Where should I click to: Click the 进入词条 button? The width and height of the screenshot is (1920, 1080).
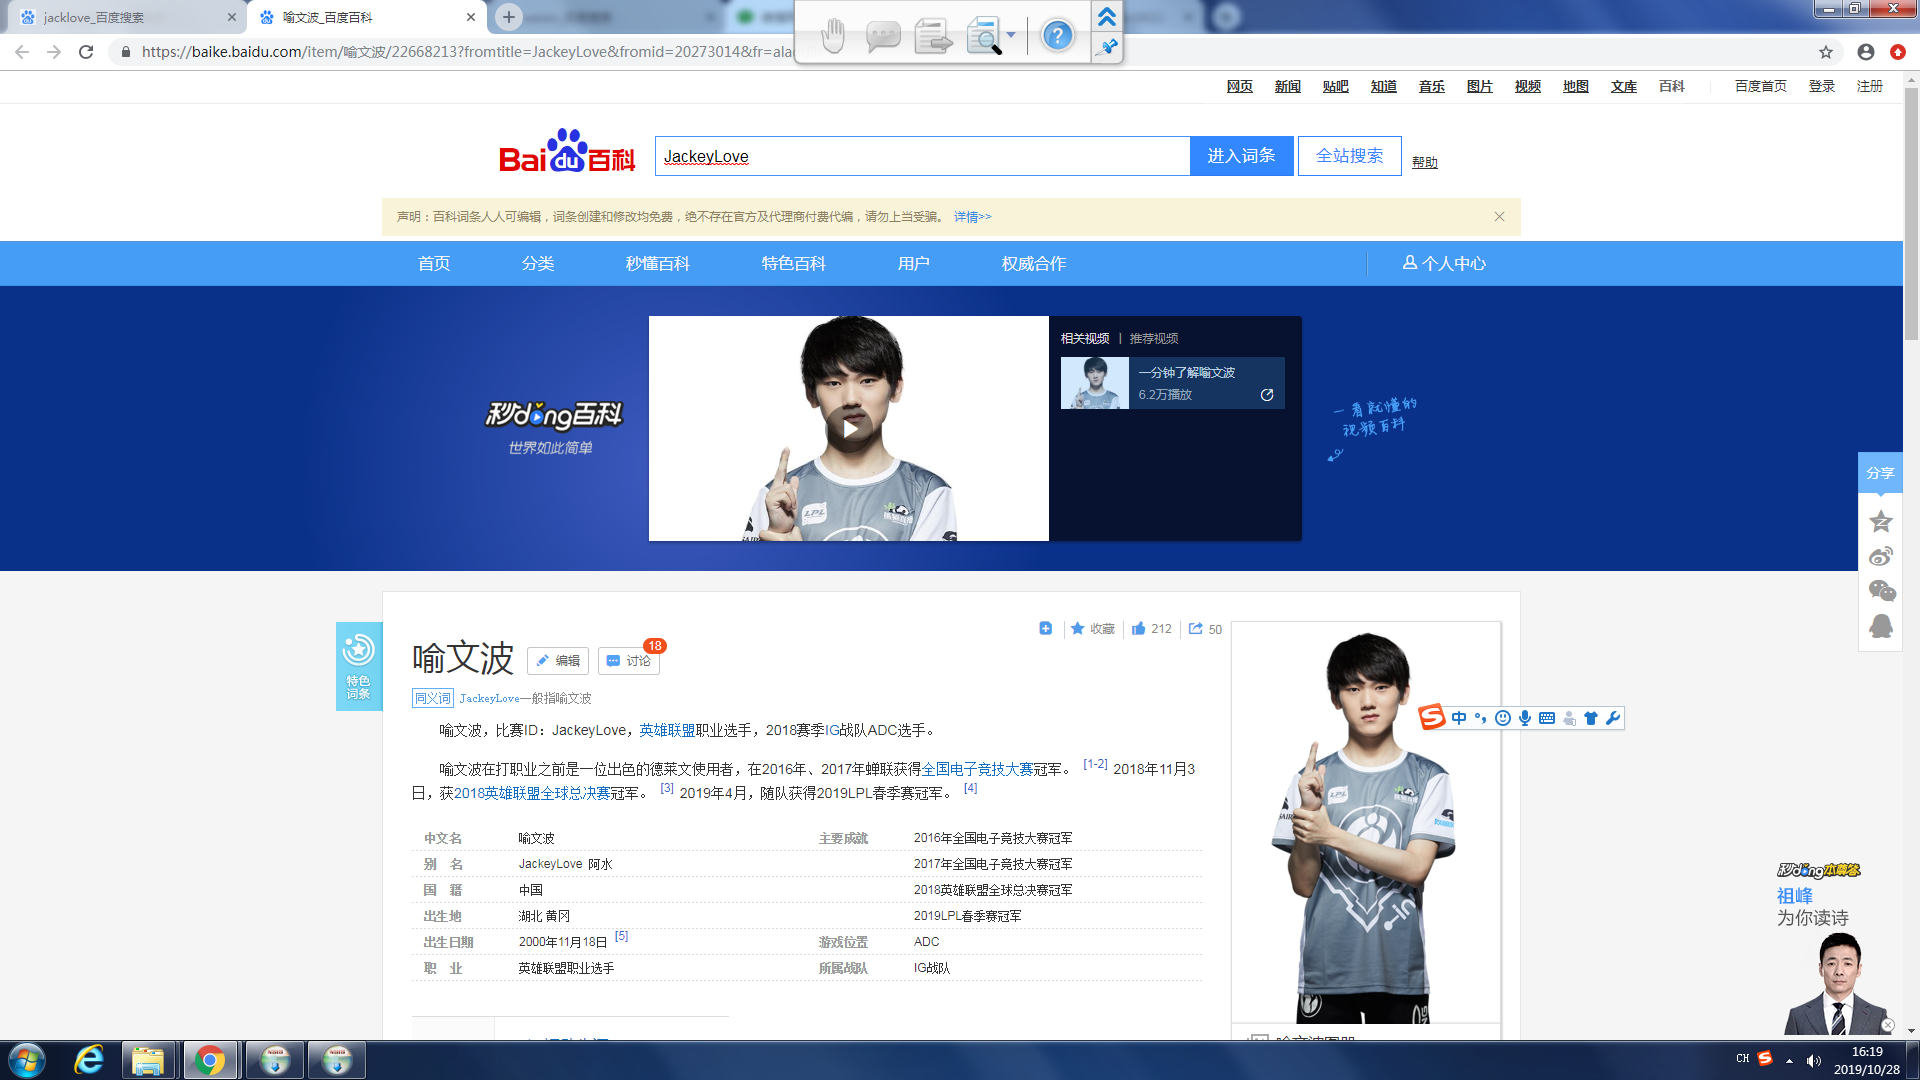tap(1241, 156)
